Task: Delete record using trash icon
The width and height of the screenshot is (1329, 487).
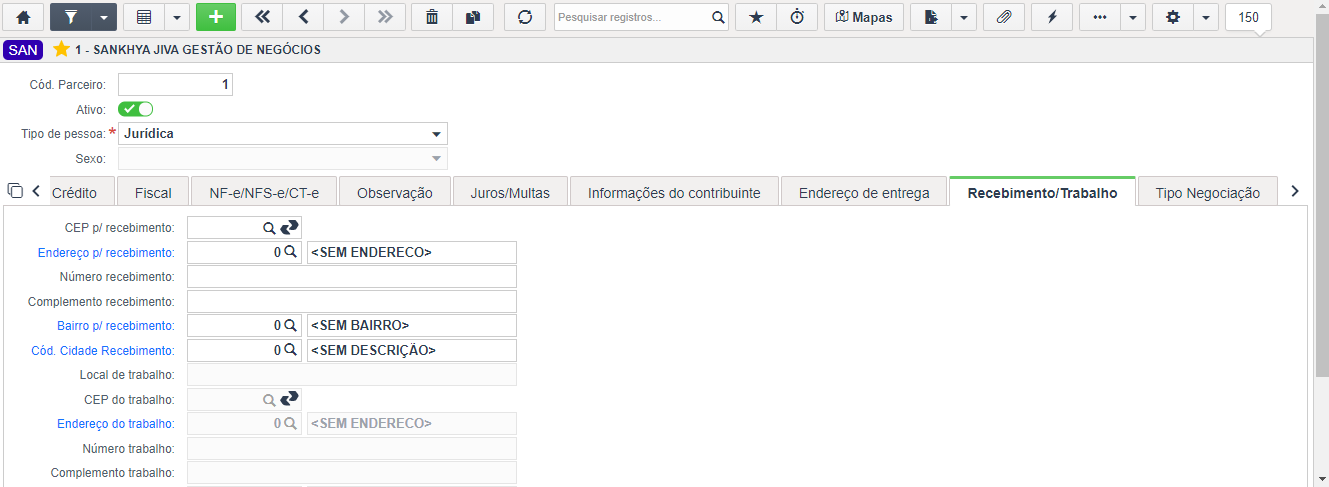Action: click(432, 17)
